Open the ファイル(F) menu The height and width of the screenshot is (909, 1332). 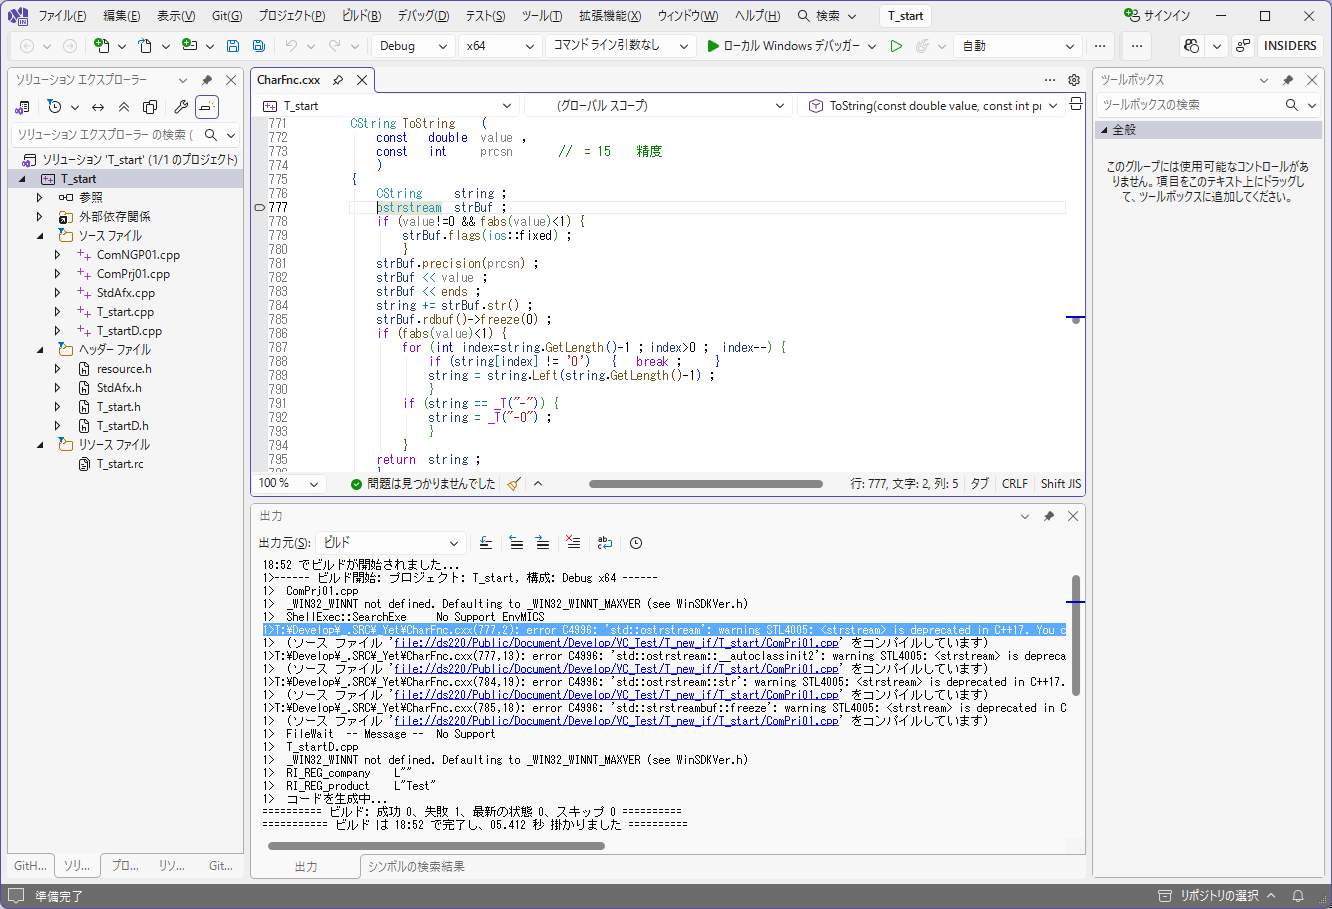point(62,16)
